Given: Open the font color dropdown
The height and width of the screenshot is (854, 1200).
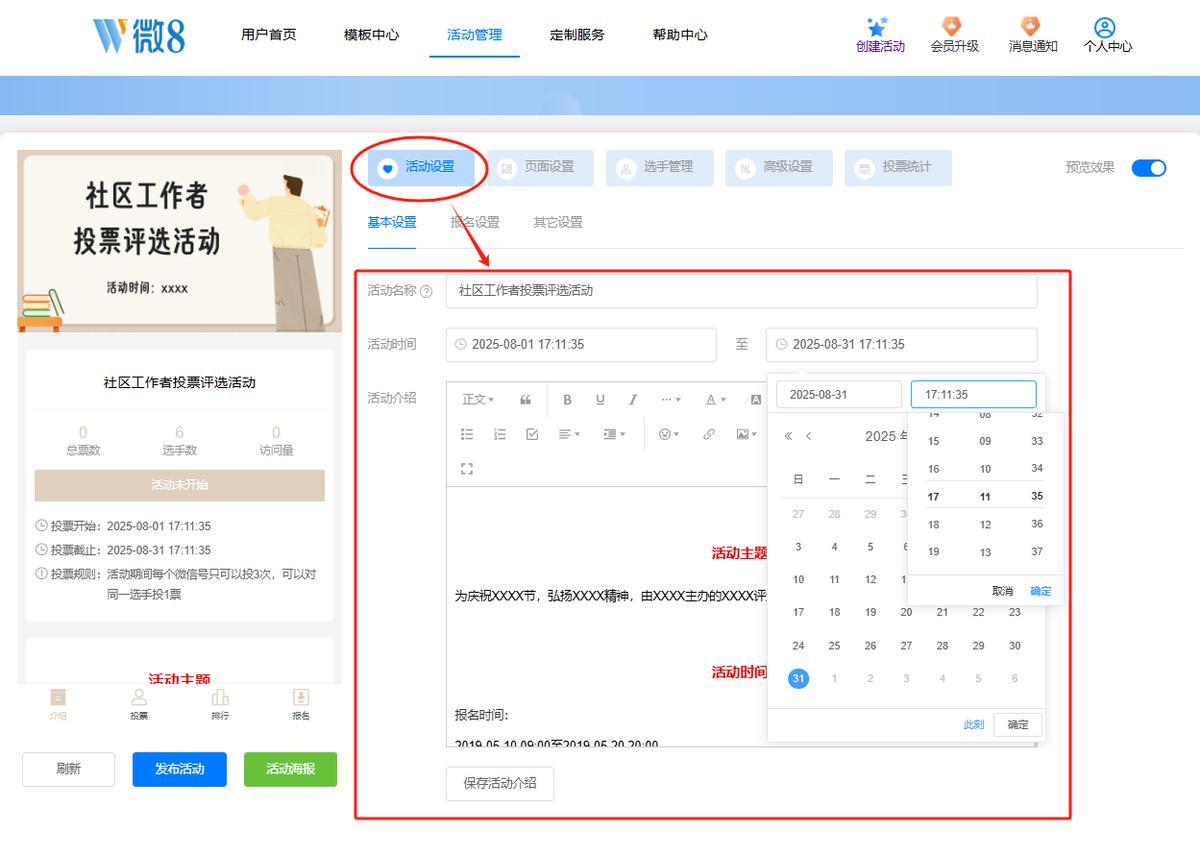Looking at the screenshot, I should pos(715,400).
